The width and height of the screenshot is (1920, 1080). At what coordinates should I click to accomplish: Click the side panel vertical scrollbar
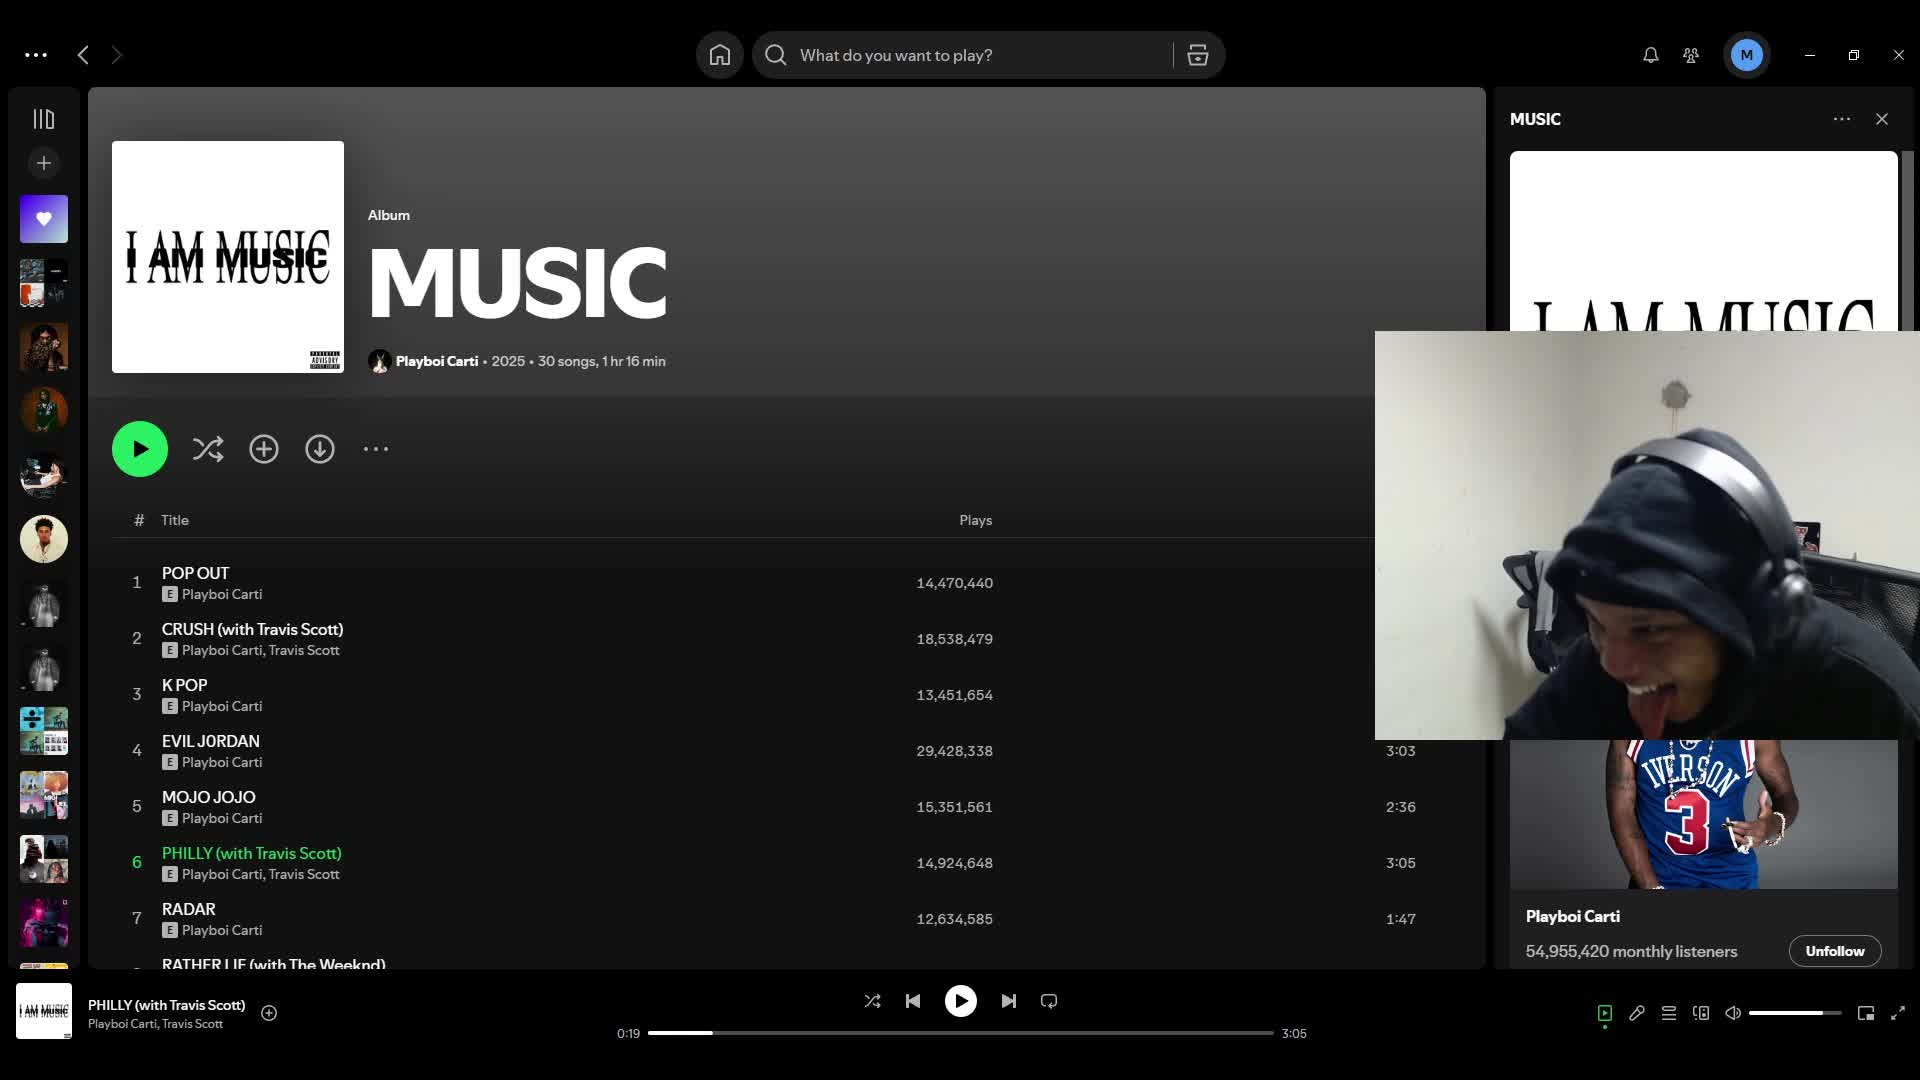[x=1907, y=240]
